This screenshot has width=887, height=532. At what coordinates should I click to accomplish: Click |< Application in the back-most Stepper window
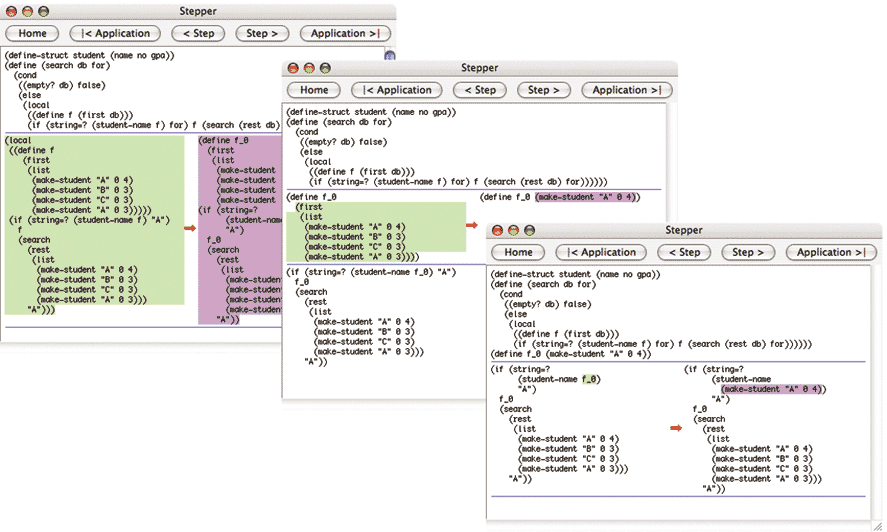(x=115, y=33)
